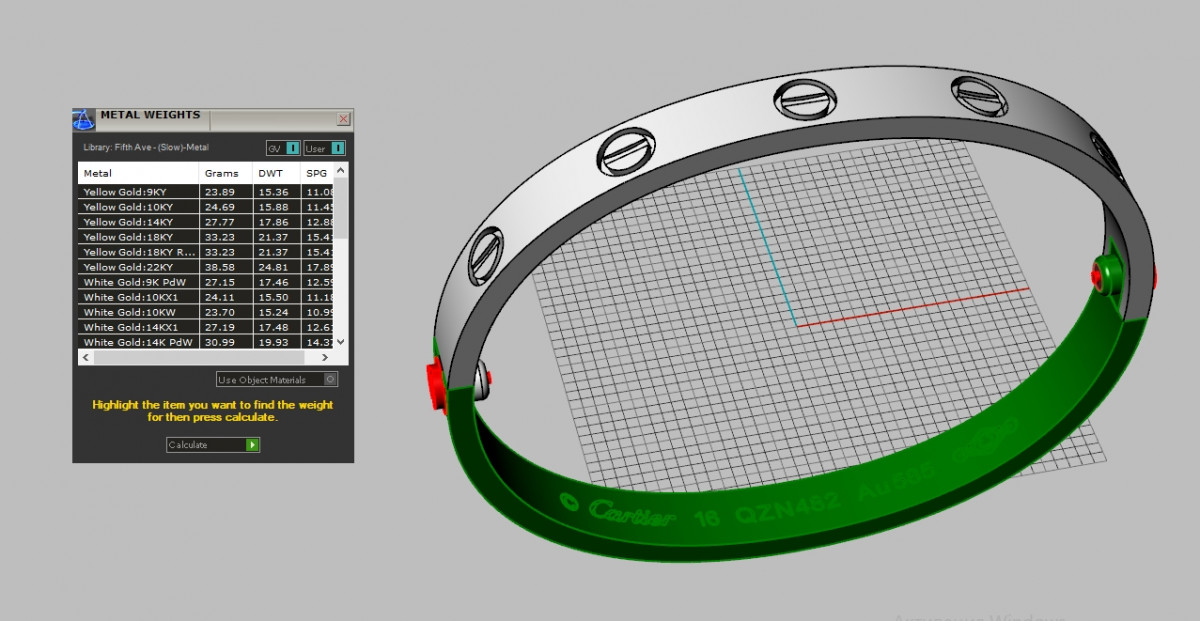The width and height of the screenshot is (1200, 621).
Task: Select the Yellow Gold:18KY row
Action: pos(206,237)
